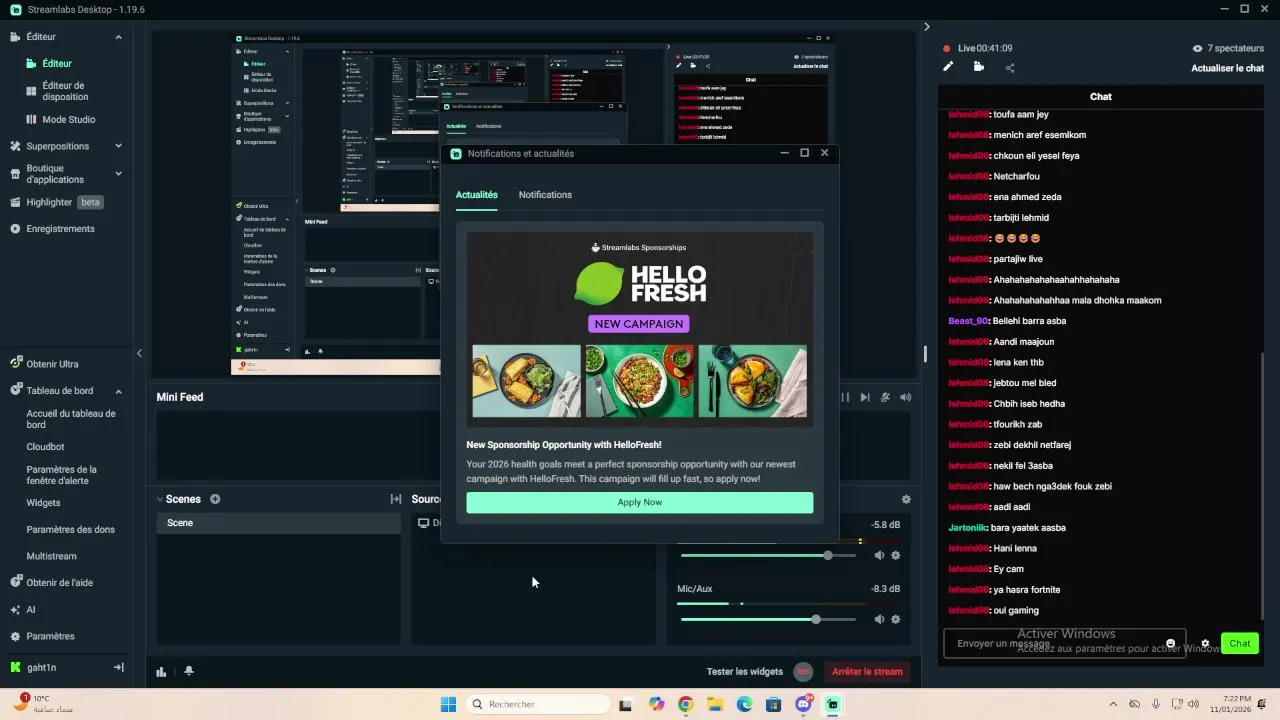
Task: Open the Widgets page
Action: (x=43, y=503)
